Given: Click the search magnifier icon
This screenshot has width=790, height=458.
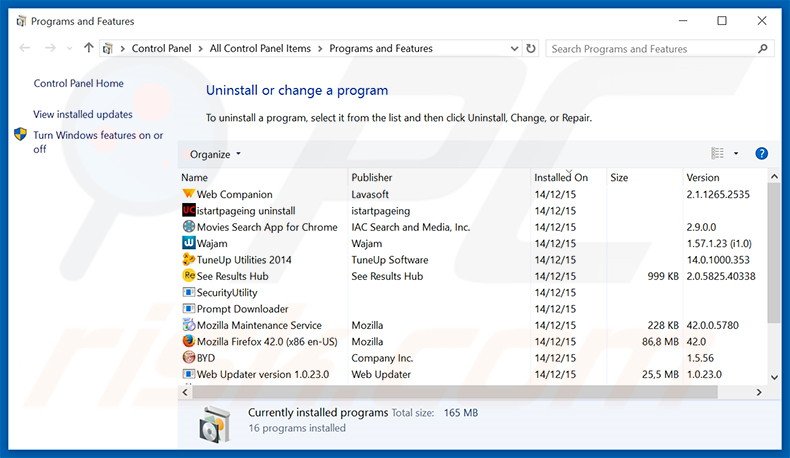Looking at the screenshot, I should pos(763,49).
